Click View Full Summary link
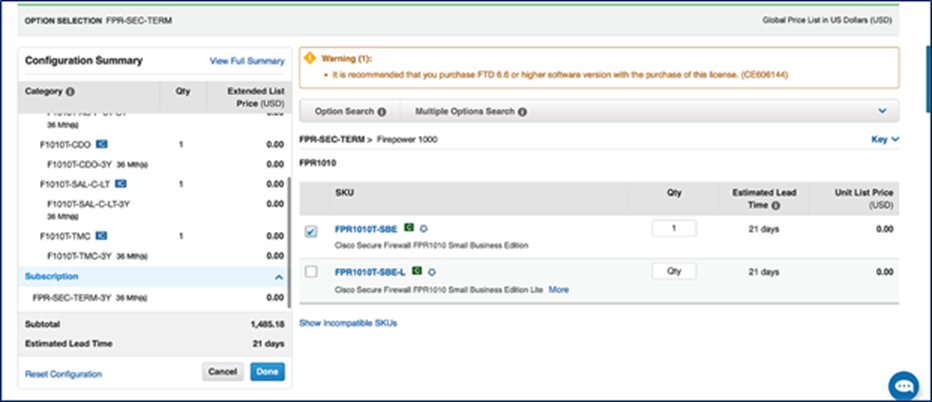 click(x=247, y=61)
